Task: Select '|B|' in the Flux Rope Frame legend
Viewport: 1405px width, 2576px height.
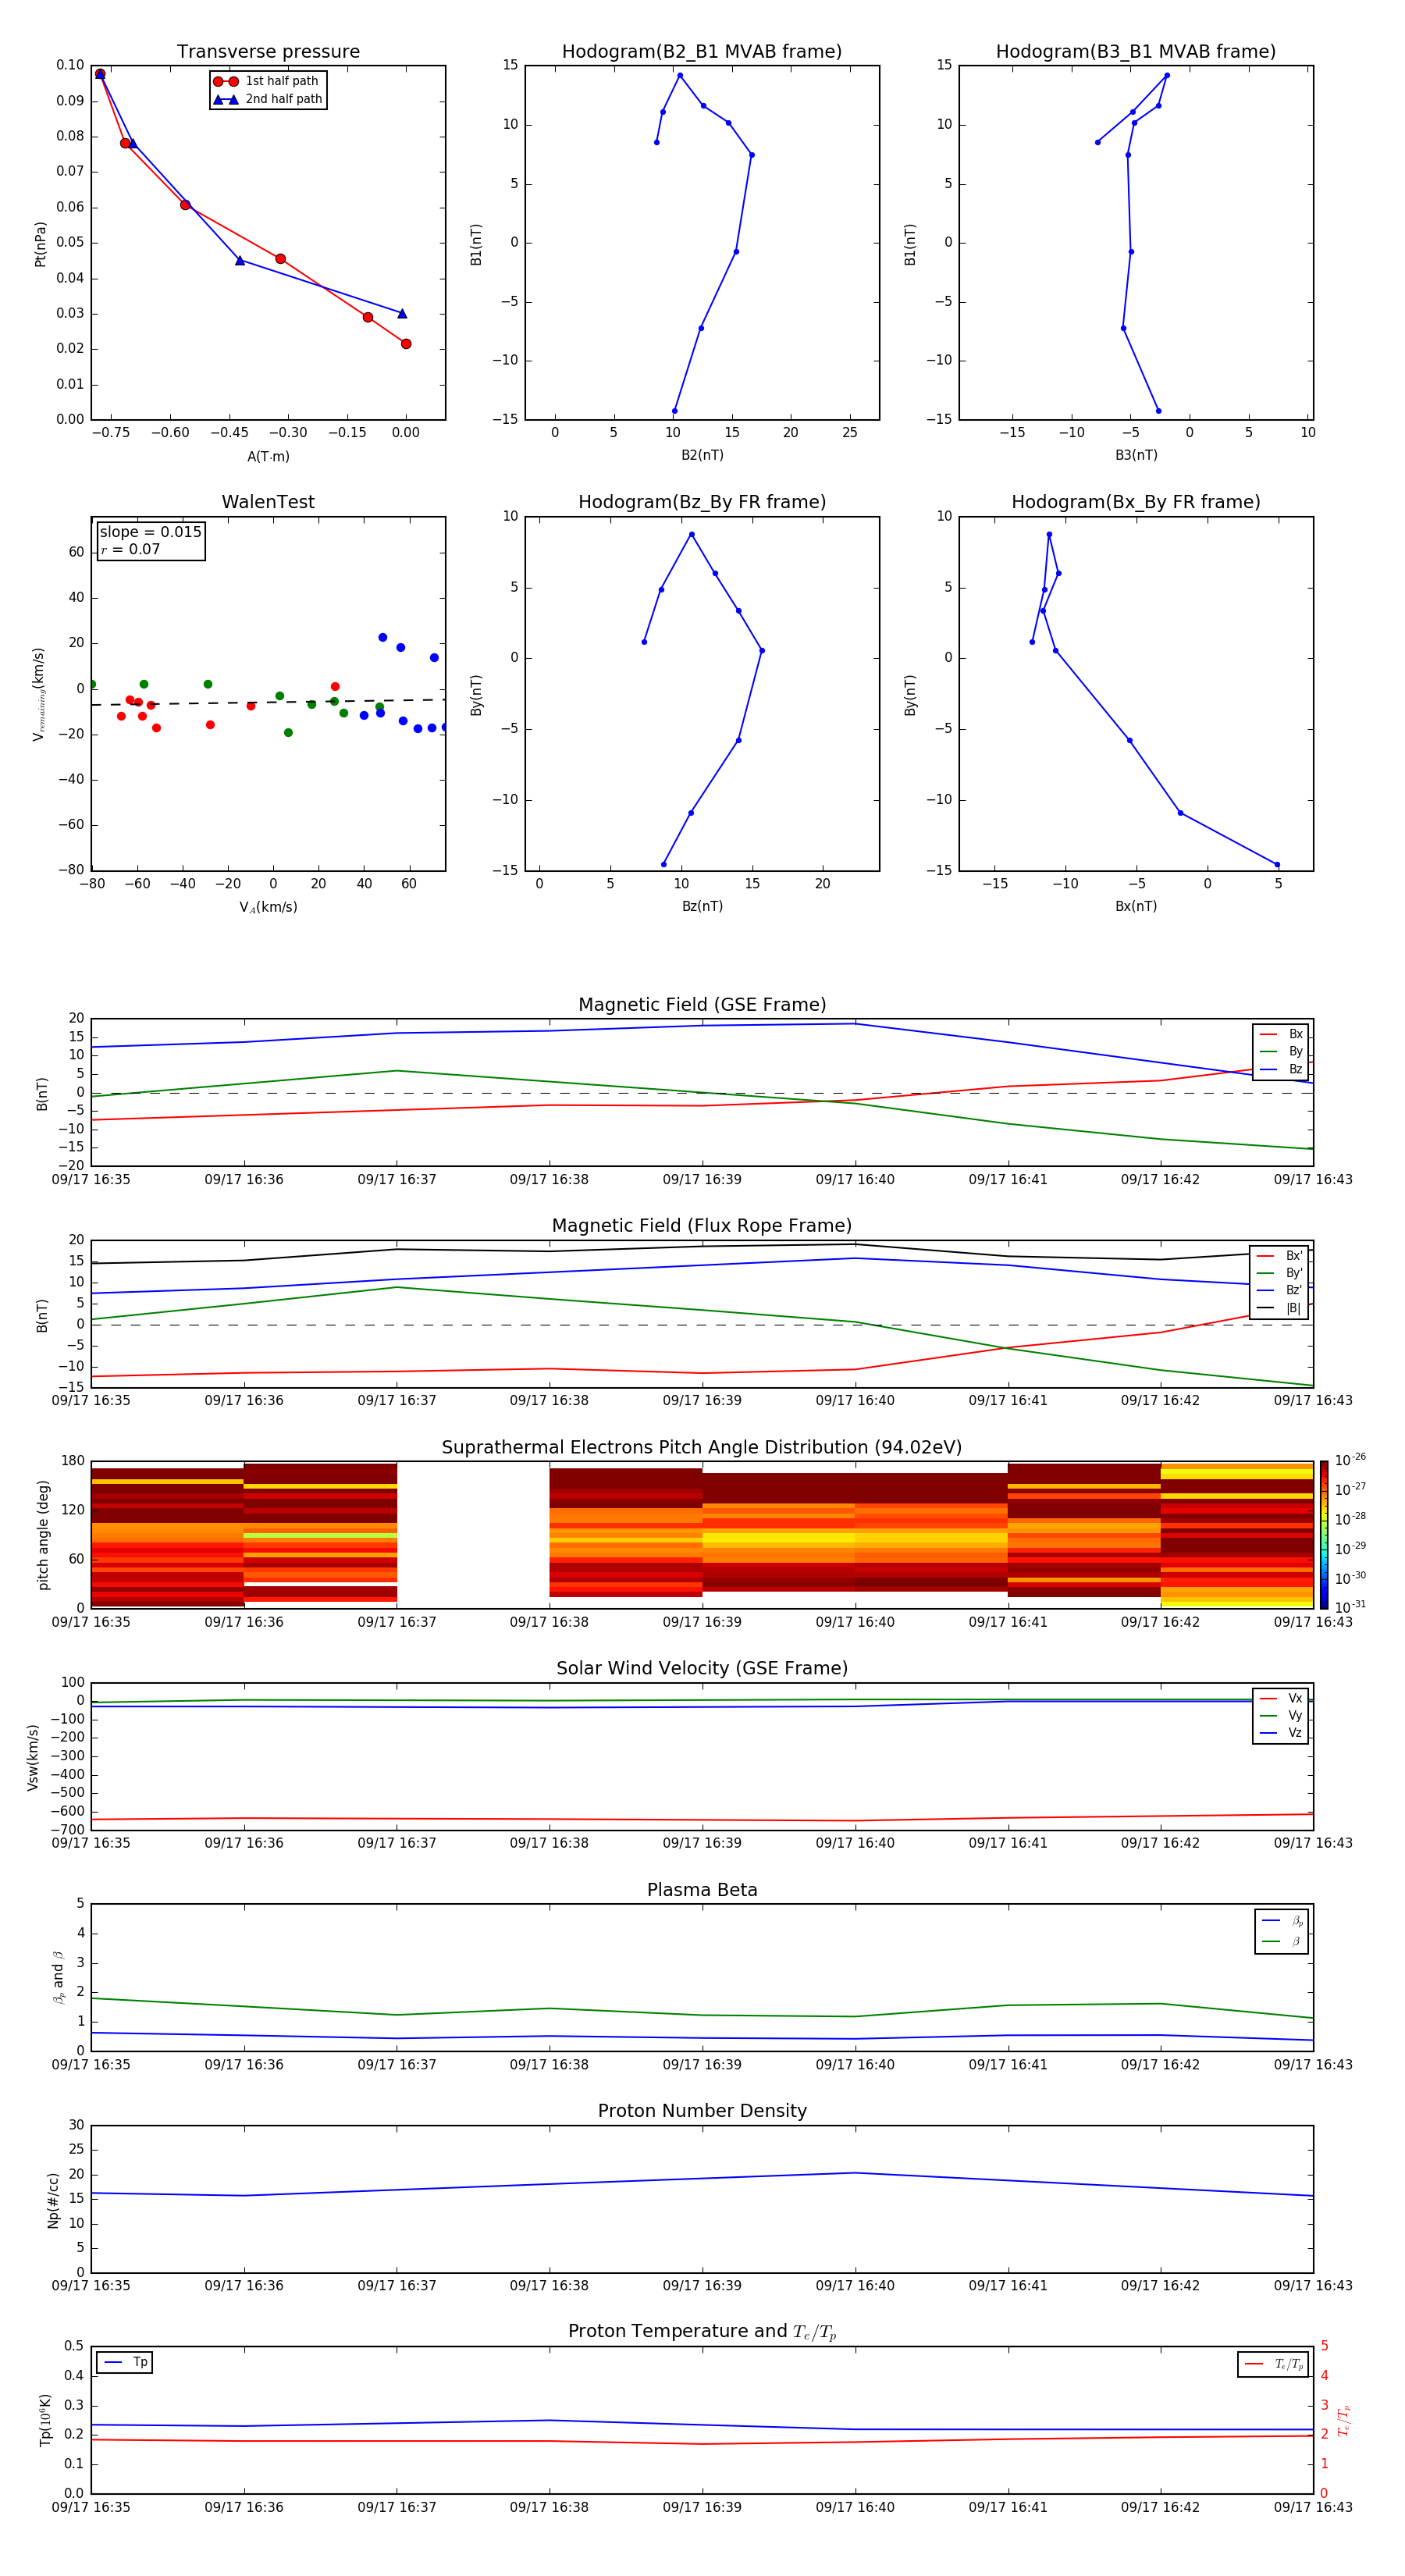Action: [x=1280, y=1308]
